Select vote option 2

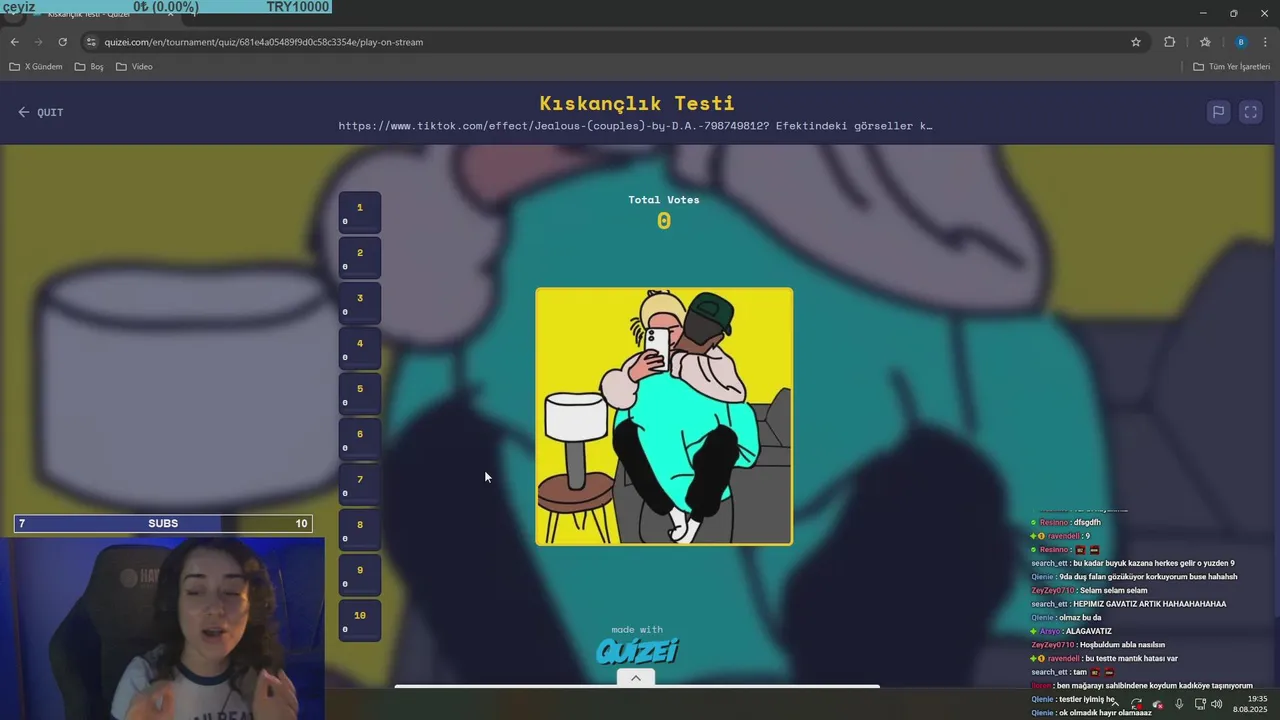[x=360, y=257]
